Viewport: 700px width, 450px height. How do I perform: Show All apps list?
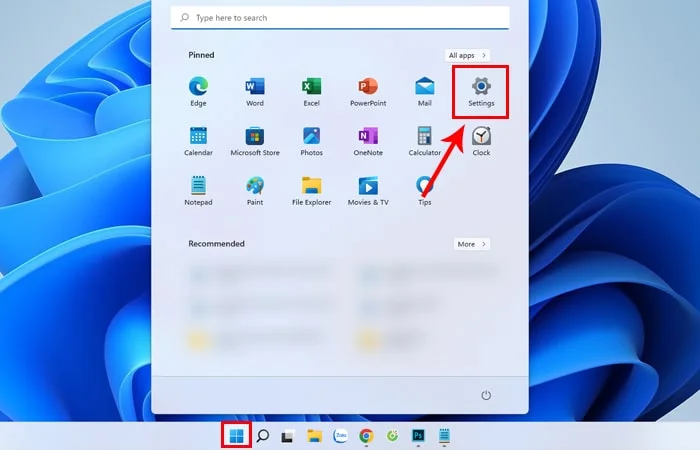(x=467, y=55)
